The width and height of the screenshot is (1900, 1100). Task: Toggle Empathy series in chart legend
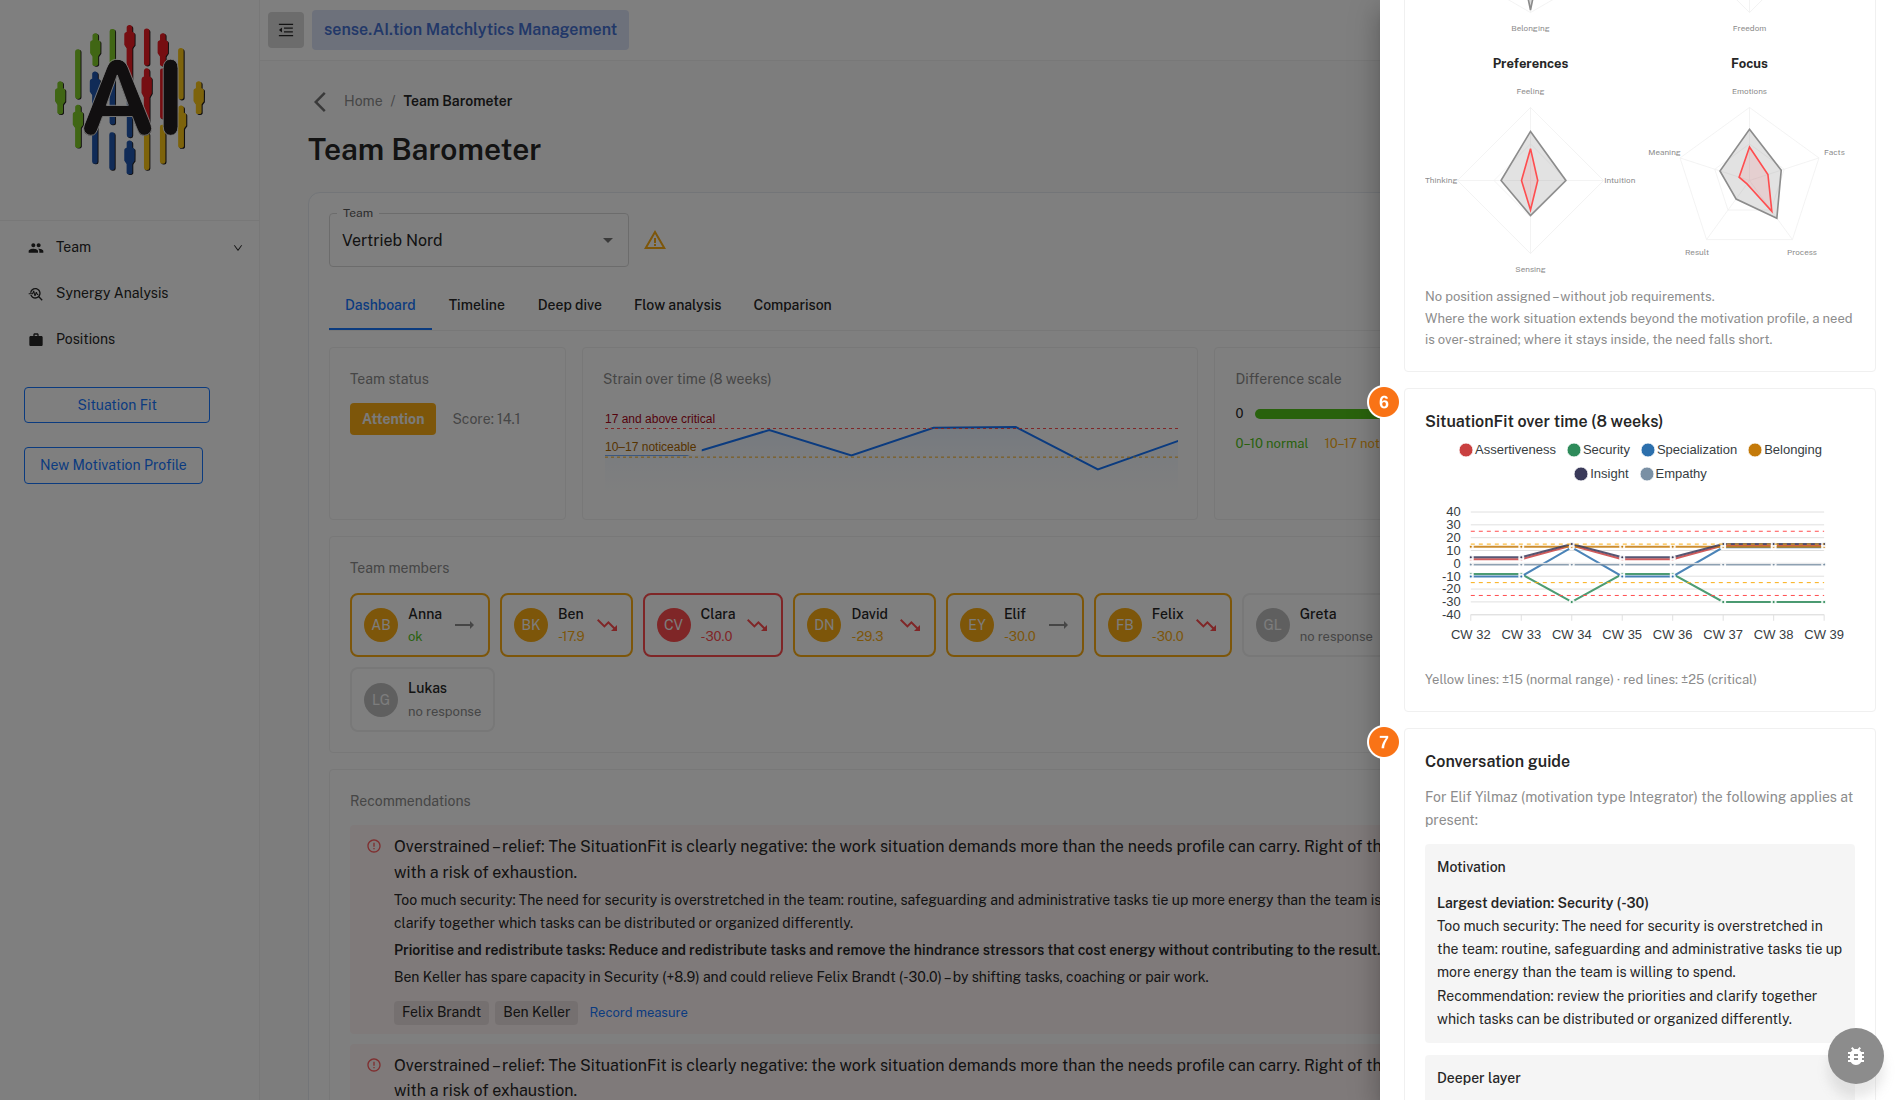click(1674, 474)
